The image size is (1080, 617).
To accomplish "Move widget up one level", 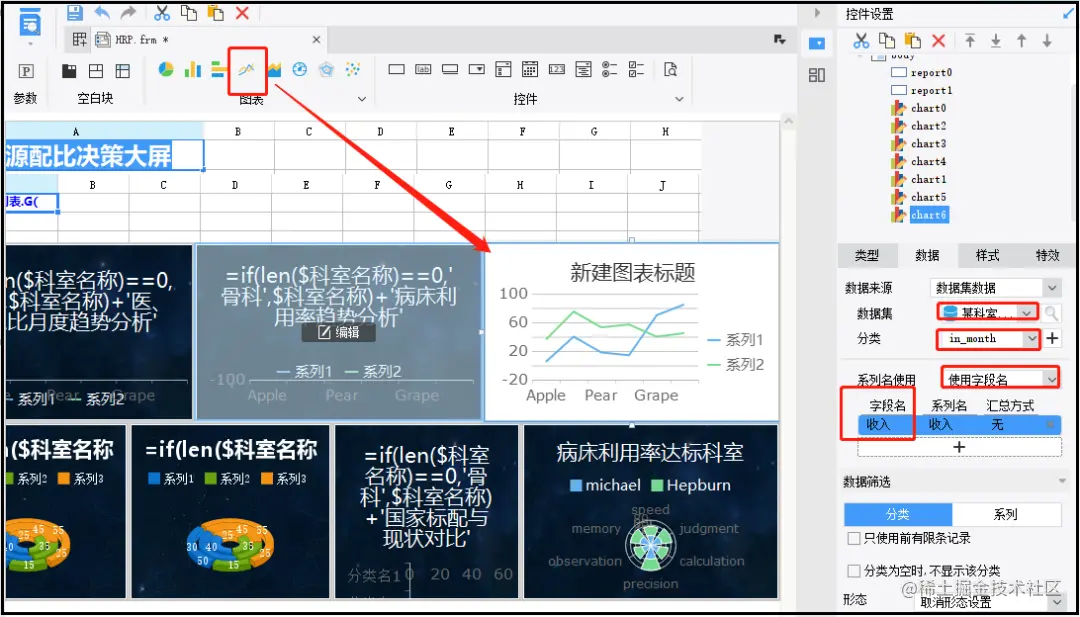I will click(1021, 41).
